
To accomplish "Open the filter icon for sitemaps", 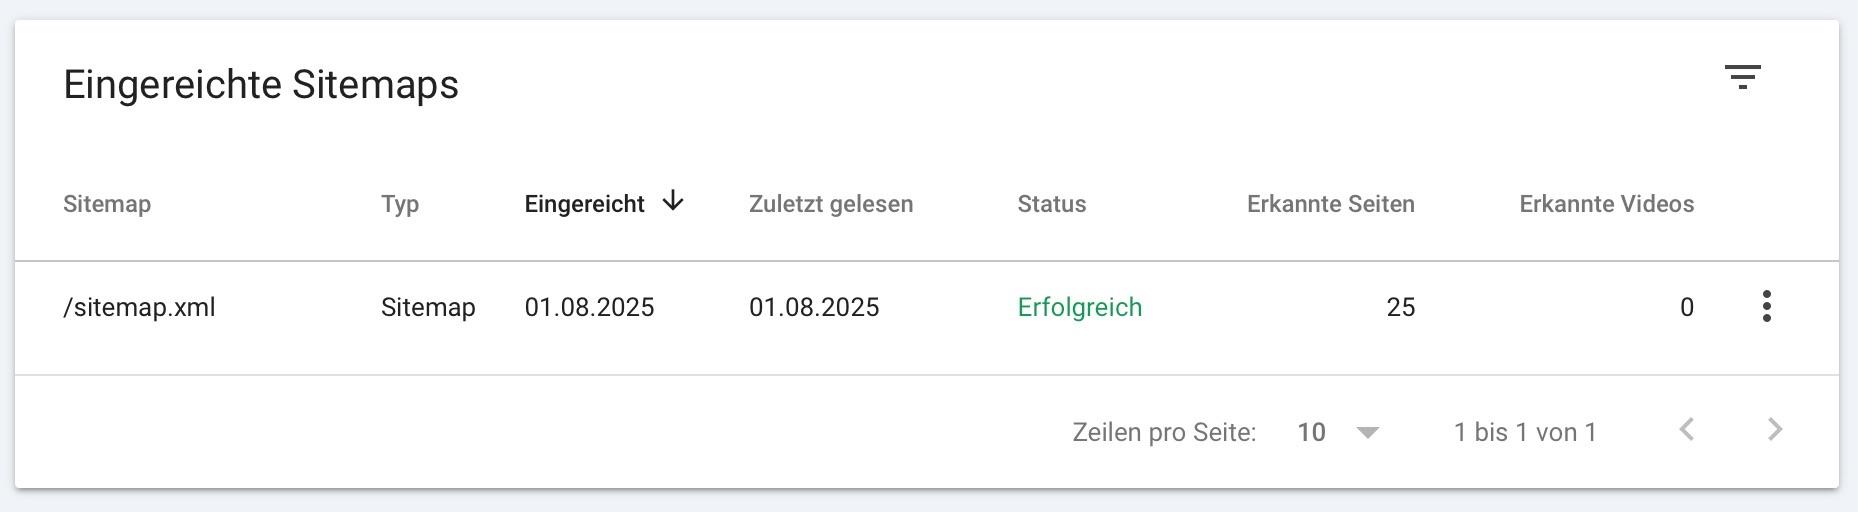I will 1742,77.
